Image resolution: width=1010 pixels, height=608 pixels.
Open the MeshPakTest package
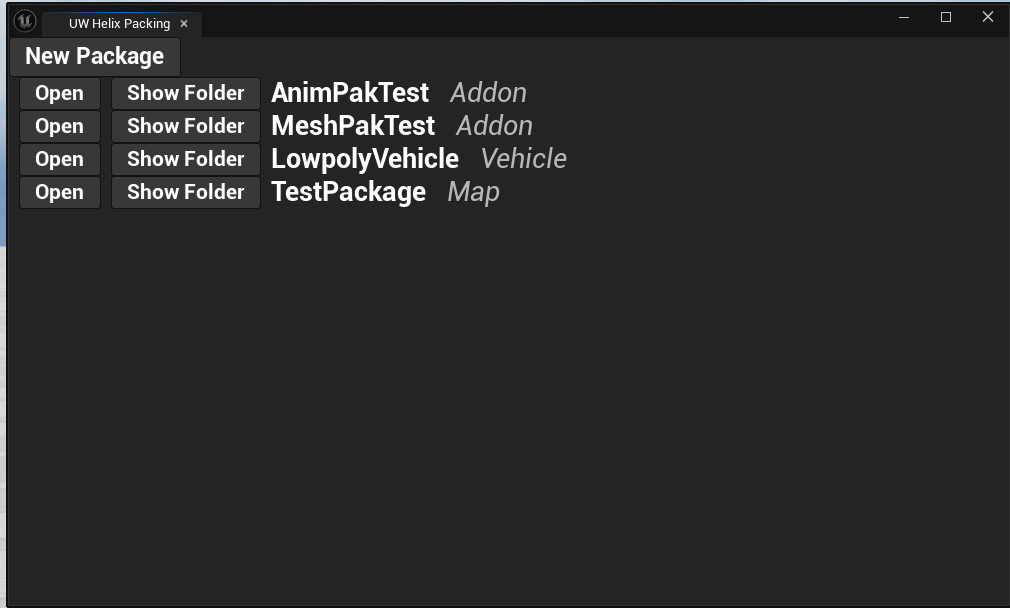pos(60,127)
